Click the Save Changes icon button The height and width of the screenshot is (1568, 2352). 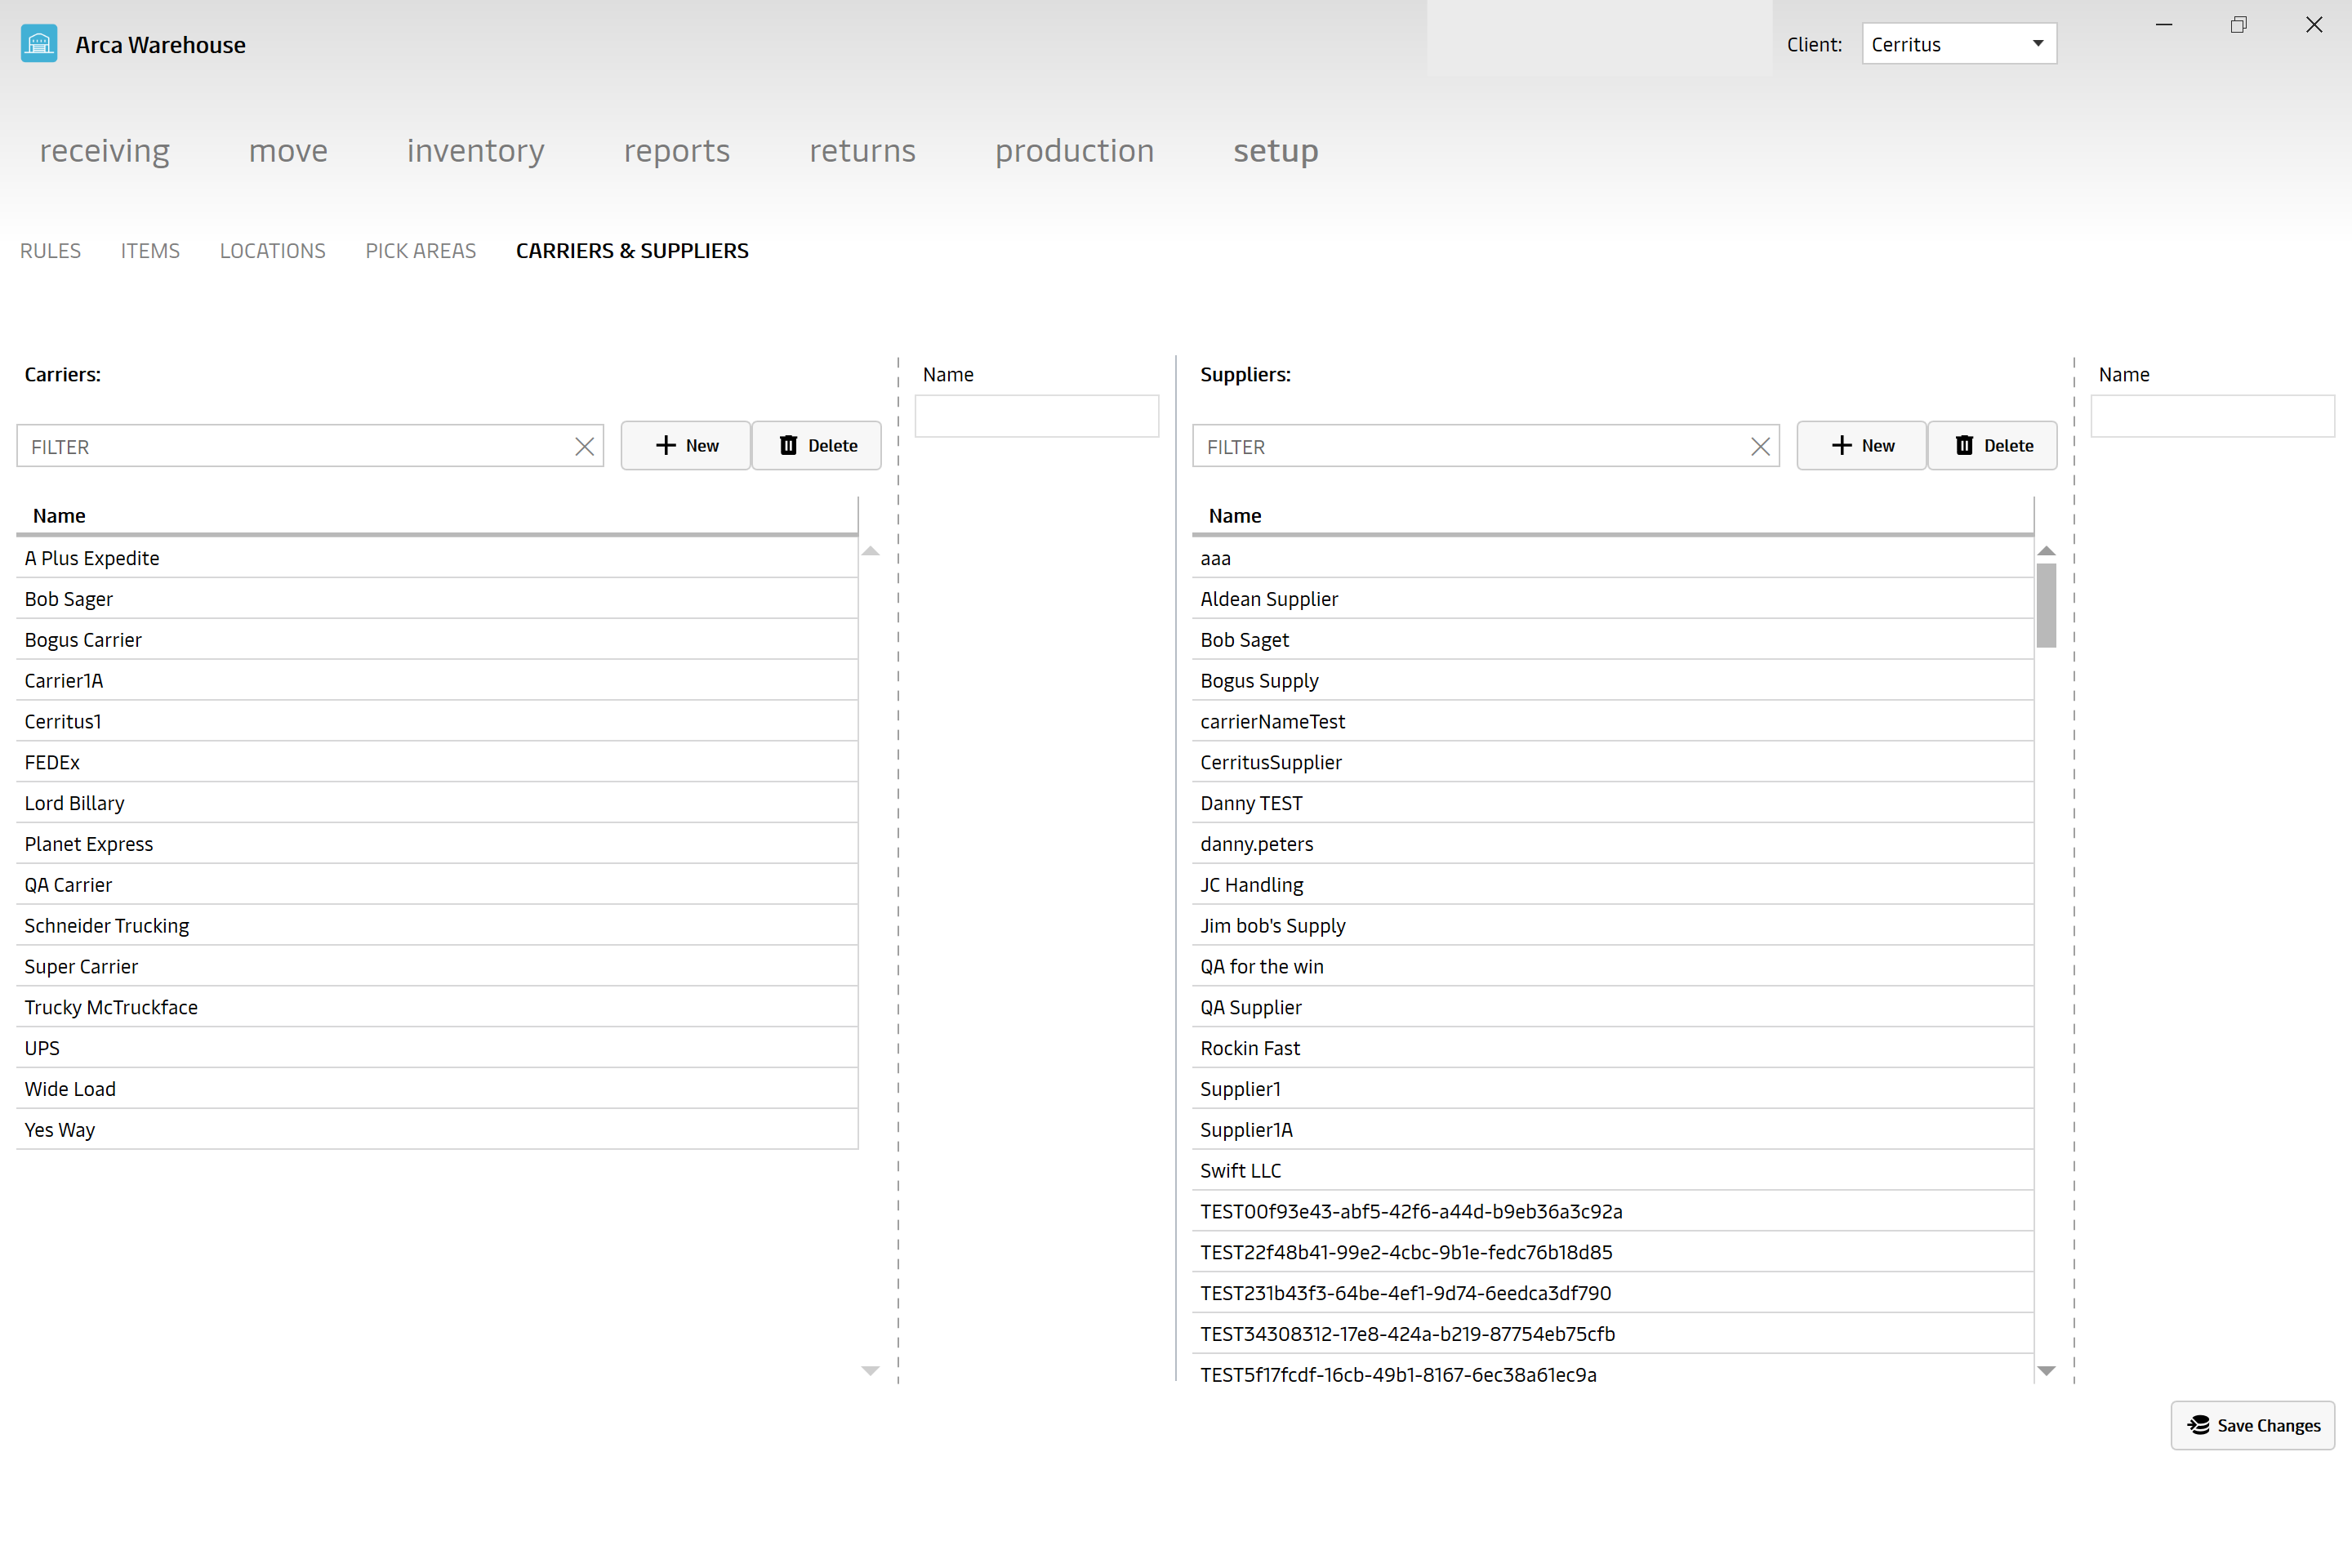click(x=2202, y=1426)
